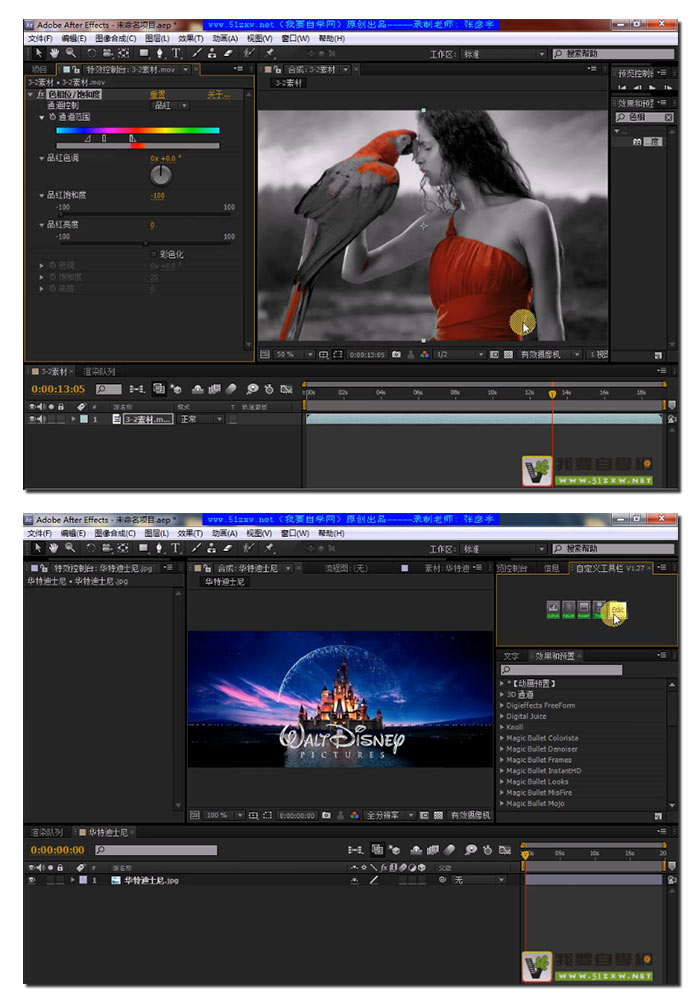This screenshot has height=998, width=700.
Task: Click the Brainstorm icon in upper timeline
Action: [x=253, y=388]
